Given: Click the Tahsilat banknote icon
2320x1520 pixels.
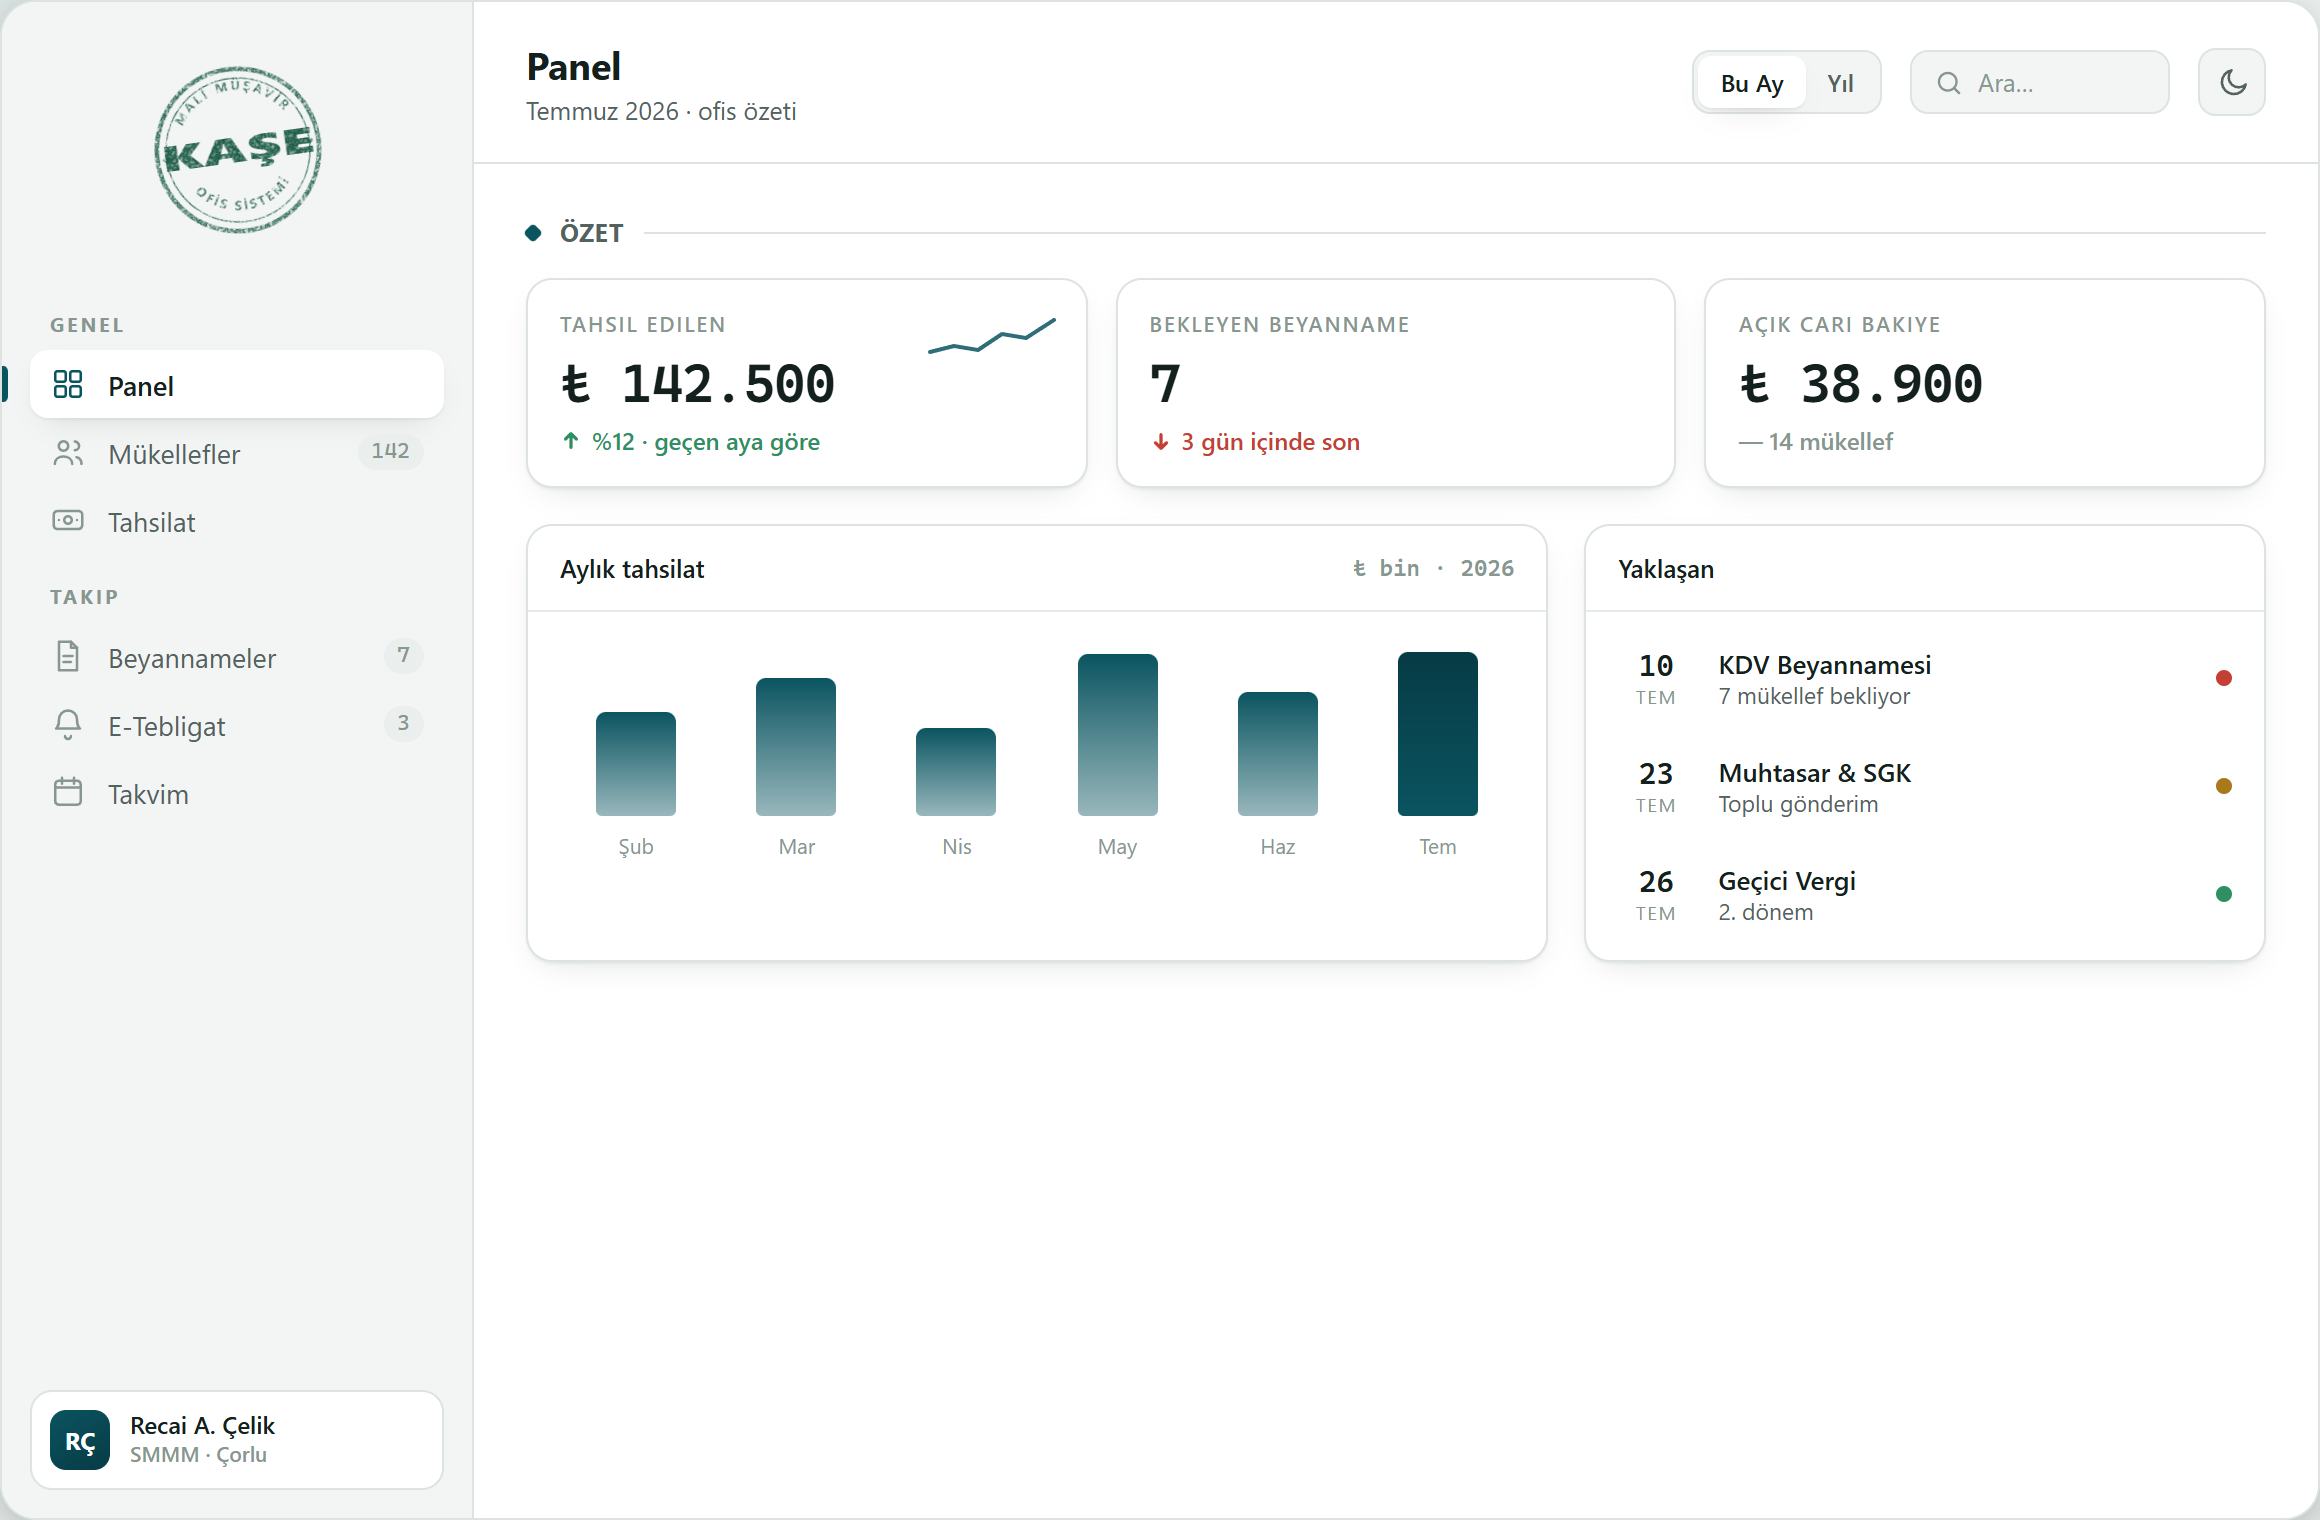Looking at the screenshot, I should (x=68, y=521).
